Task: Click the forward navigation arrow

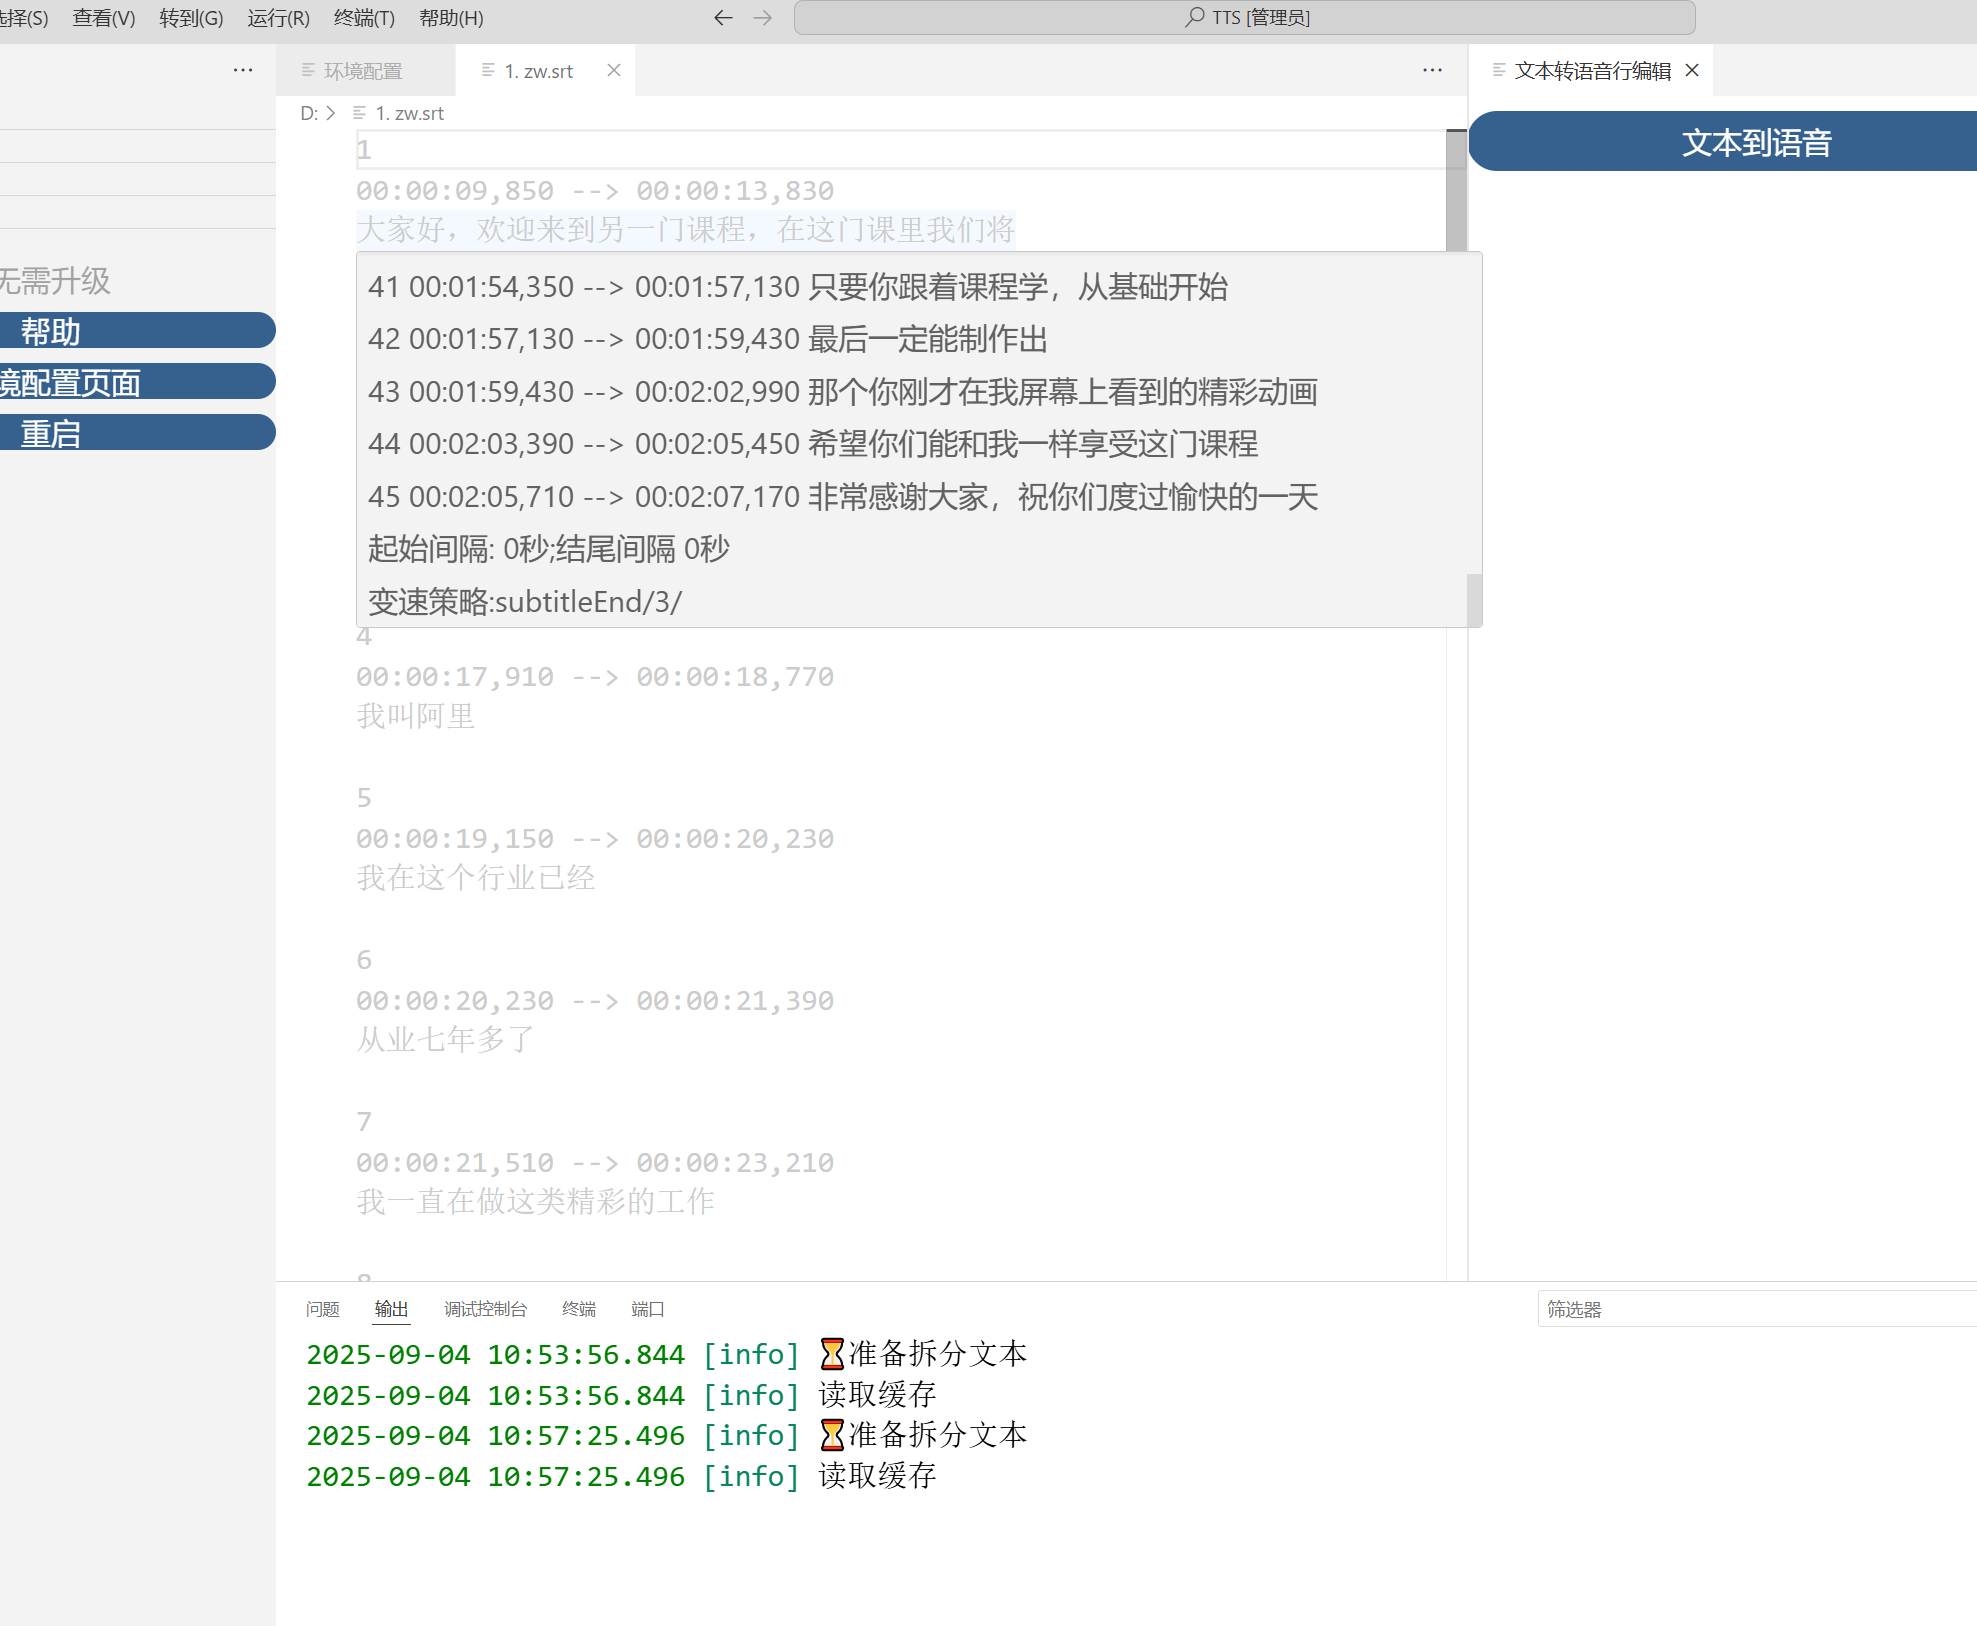Action: click(763, 18)
